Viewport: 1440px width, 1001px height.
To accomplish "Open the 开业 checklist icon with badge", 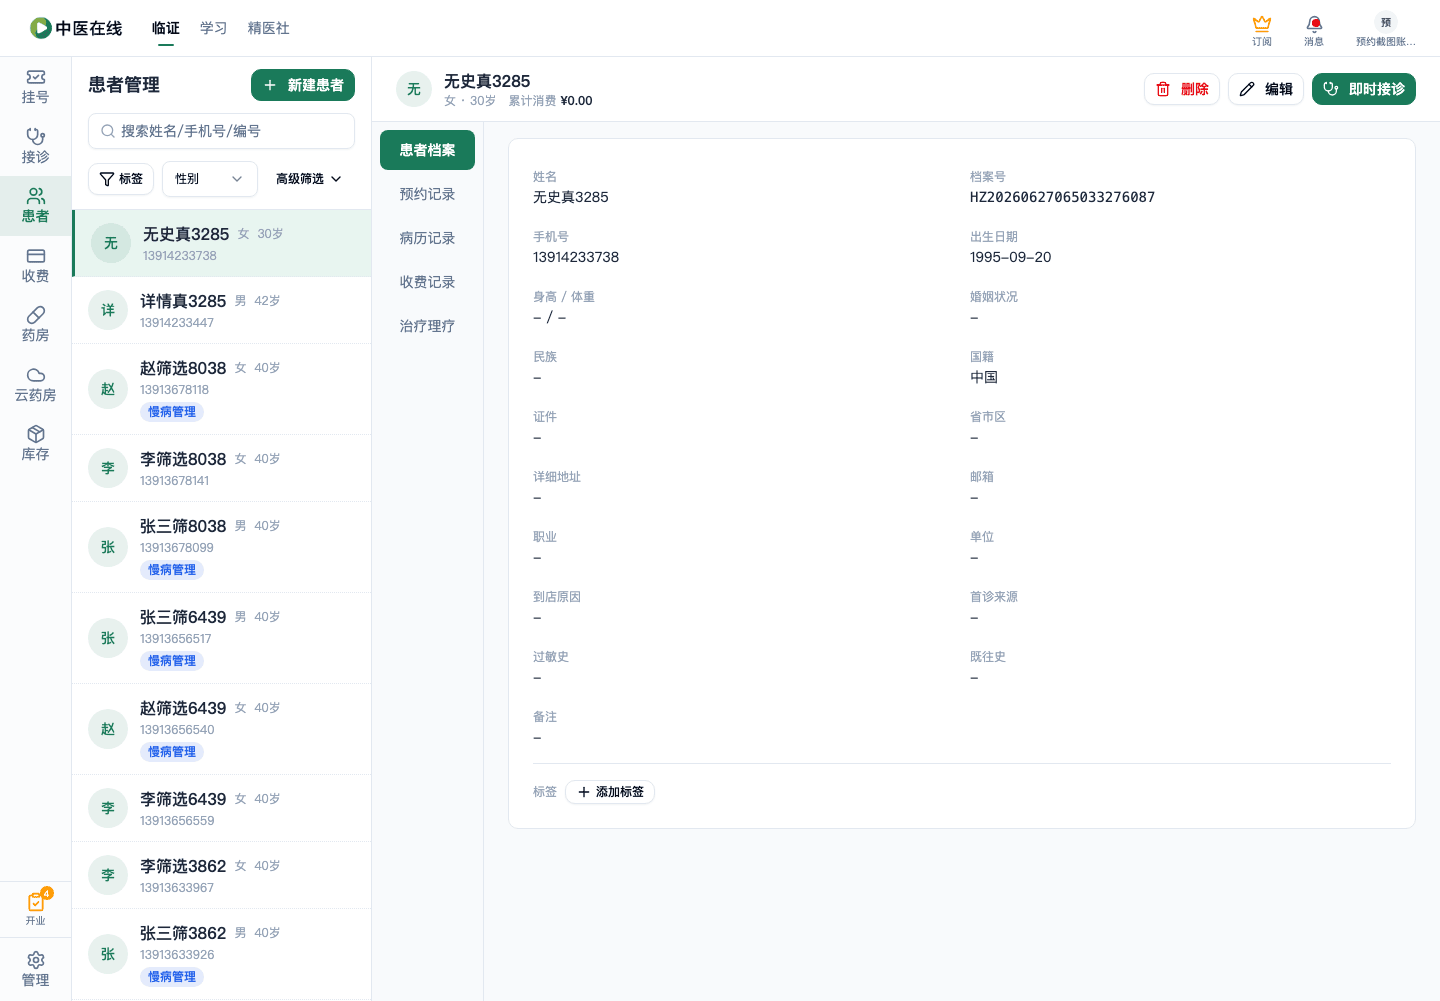I will (x=35, y=908).
